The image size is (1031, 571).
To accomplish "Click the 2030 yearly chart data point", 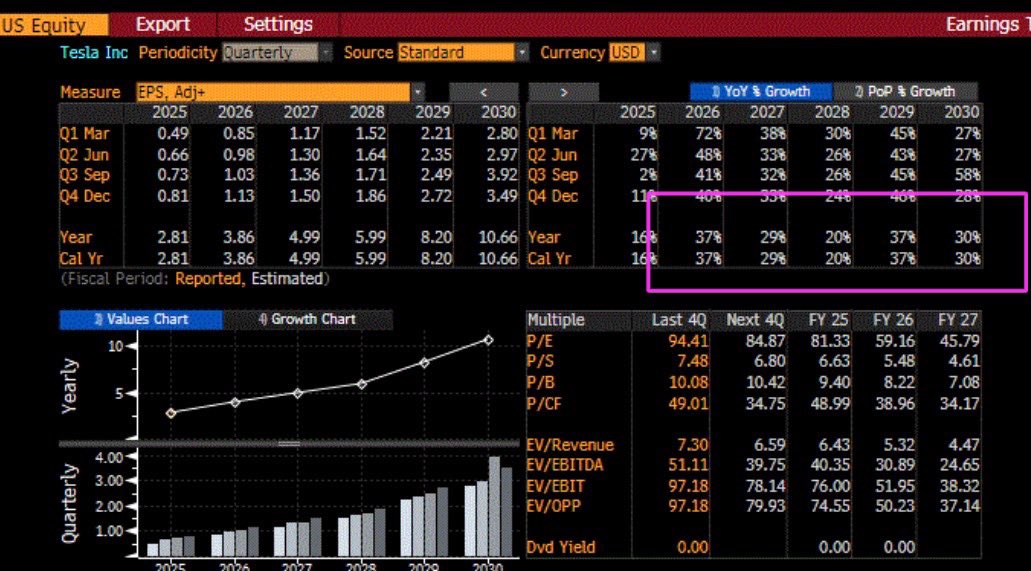I will pos(488,340).
